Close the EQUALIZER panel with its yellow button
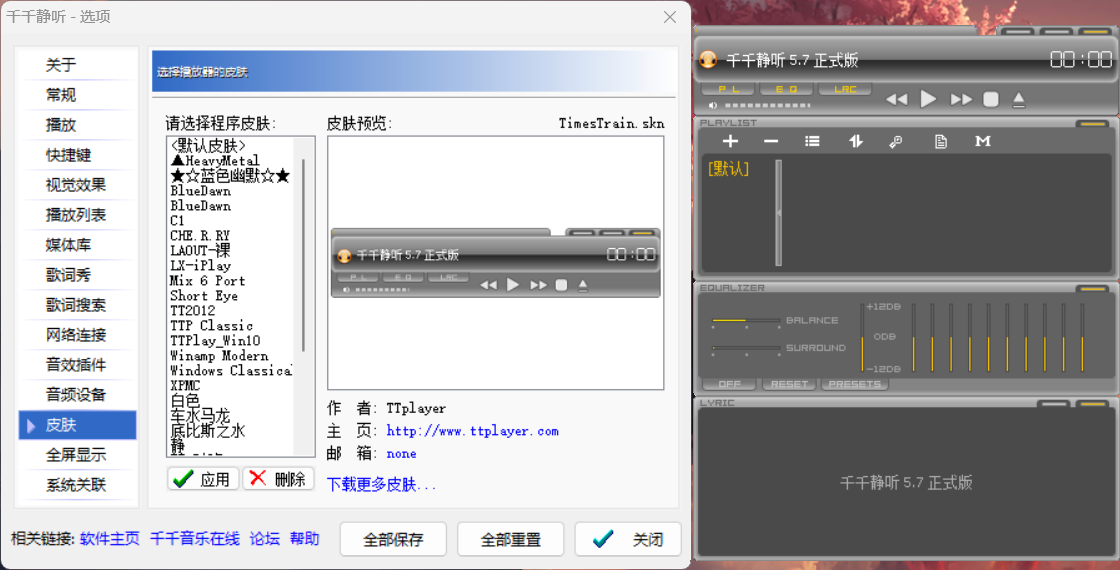Viewport: 1120px width, 570px height. click(1093, 289)
